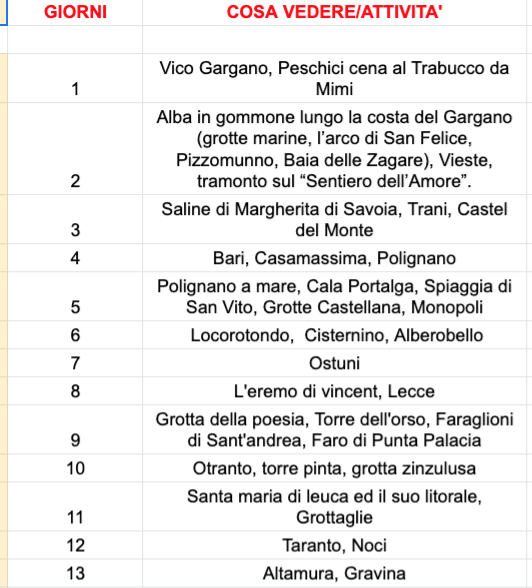Select the Bari, Casamassima, Polignano cell
The width and height of the screenshot is (532, 588).
[x=334, y=258]
